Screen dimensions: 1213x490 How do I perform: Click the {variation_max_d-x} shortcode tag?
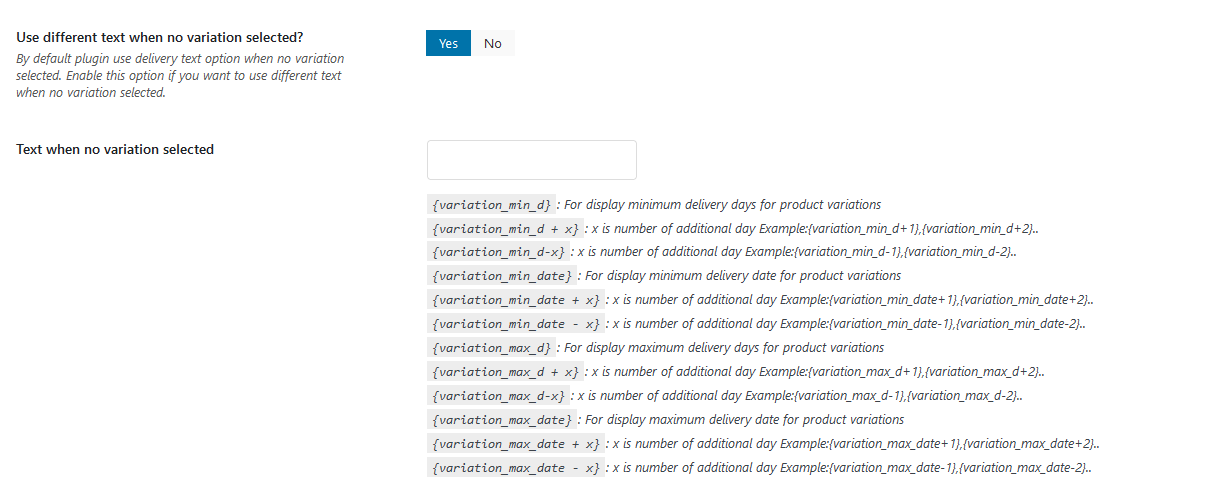pos(498,396)
